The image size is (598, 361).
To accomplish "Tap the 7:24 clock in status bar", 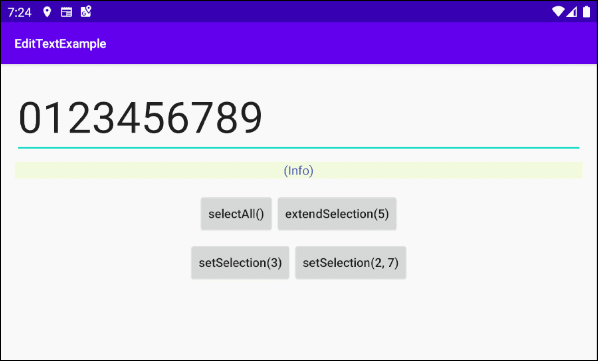I will (x=19, y=13).
